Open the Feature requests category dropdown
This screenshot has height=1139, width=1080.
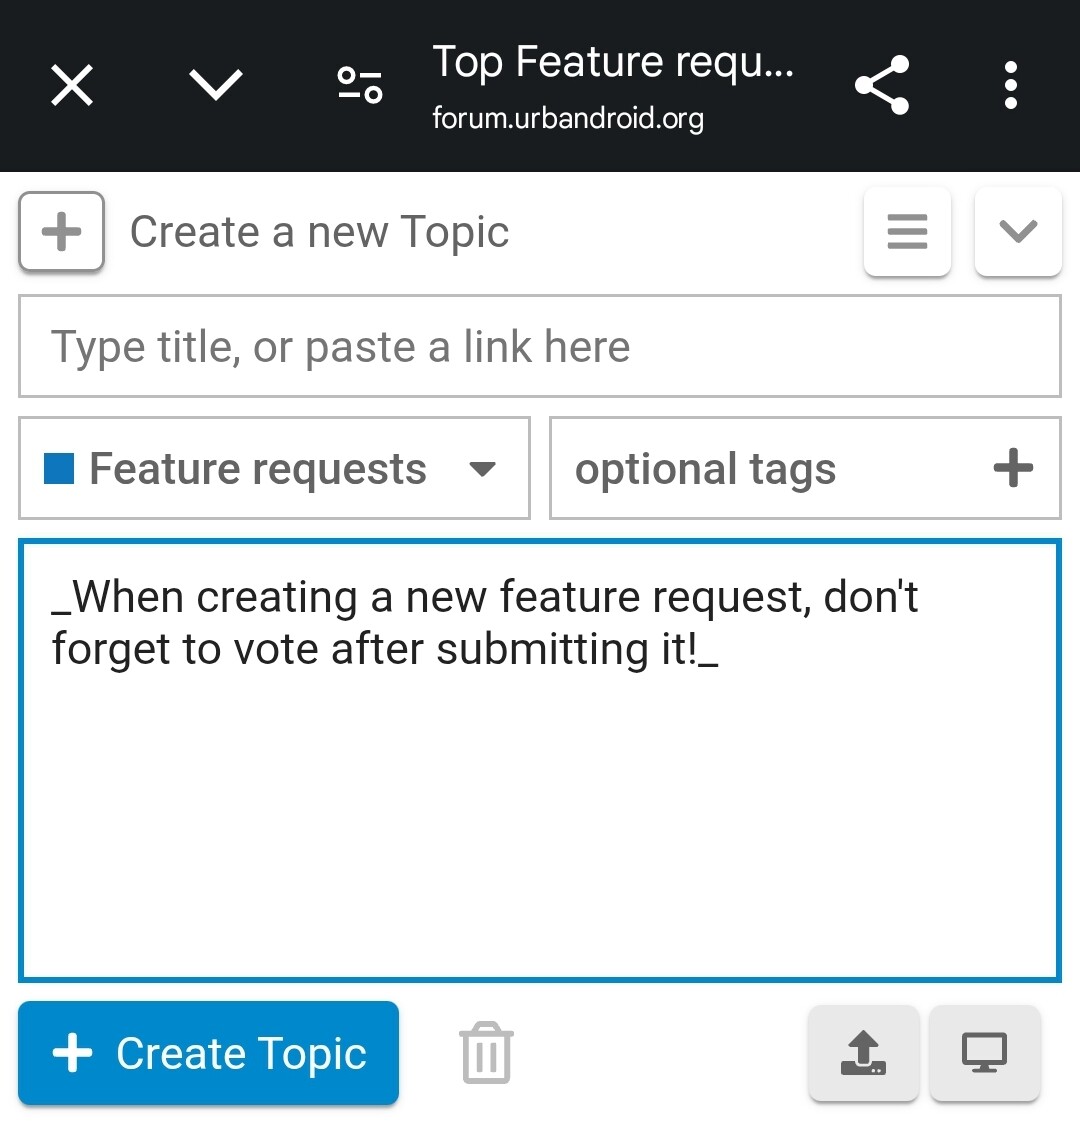click(275, 468)
